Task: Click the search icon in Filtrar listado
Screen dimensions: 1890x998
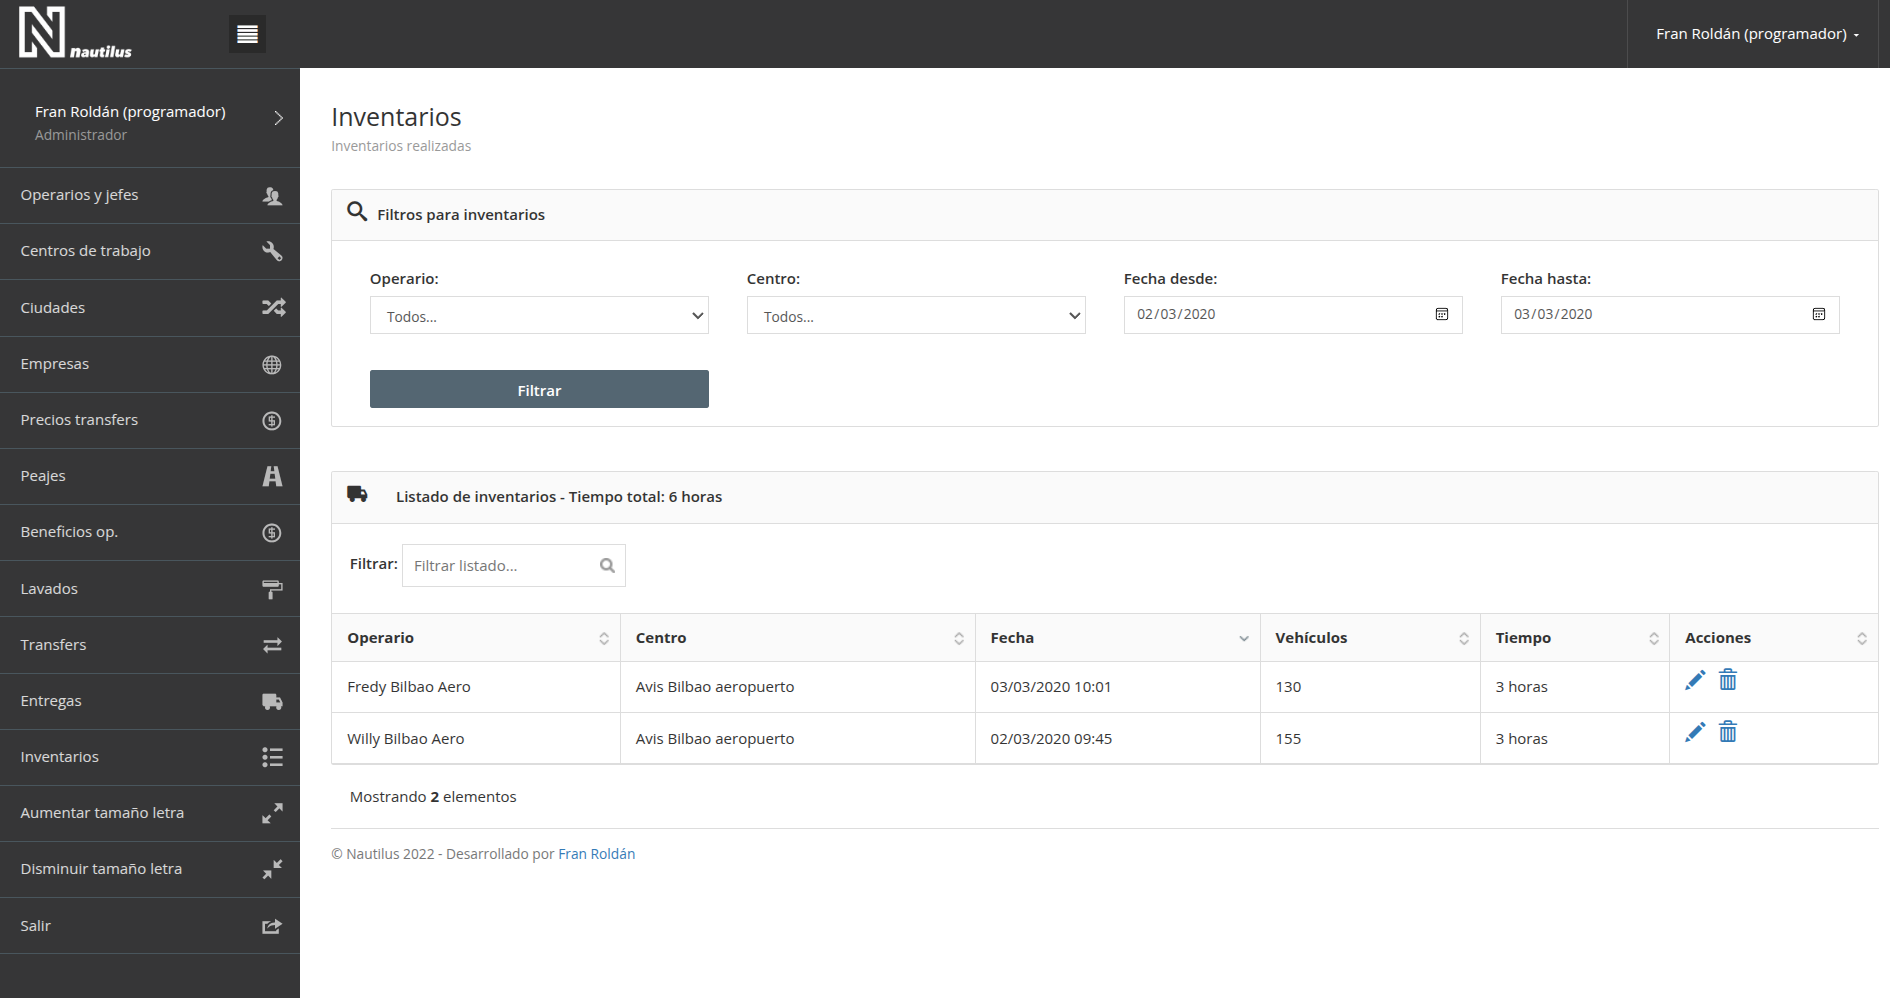Action: [607, 566]
